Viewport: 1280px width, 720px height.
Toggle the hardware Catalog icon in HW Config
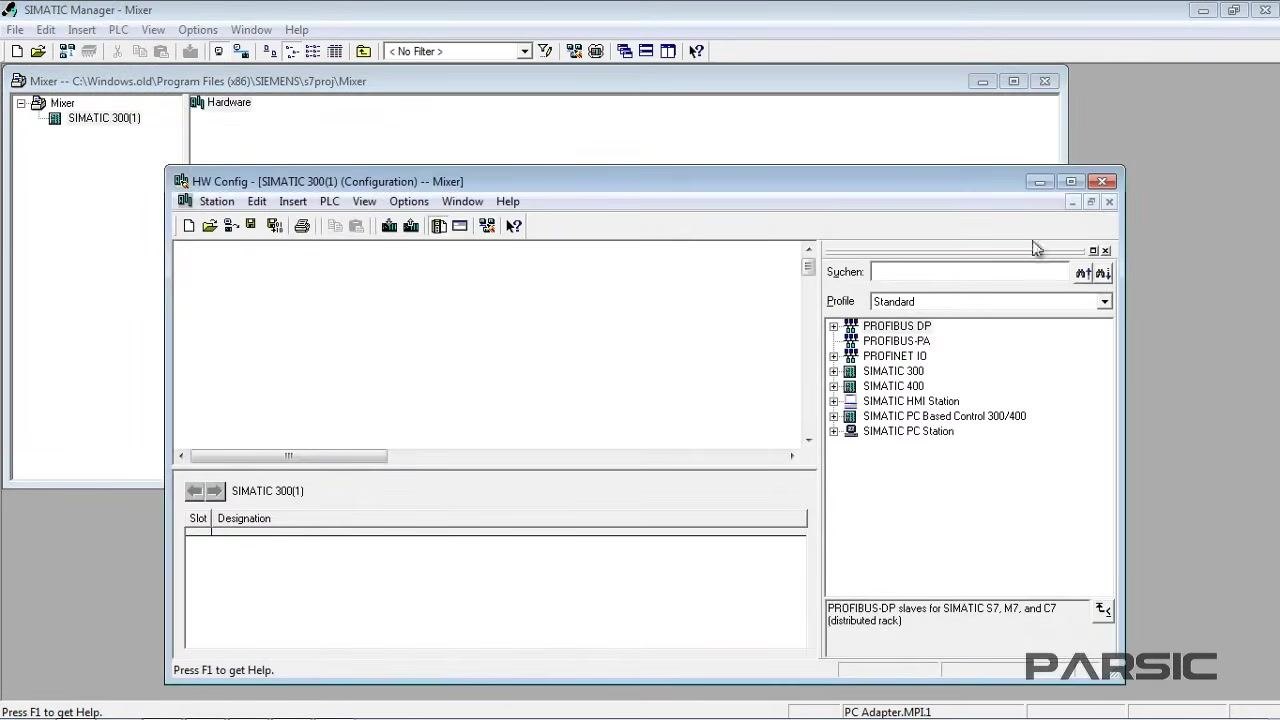pos(439,226)
